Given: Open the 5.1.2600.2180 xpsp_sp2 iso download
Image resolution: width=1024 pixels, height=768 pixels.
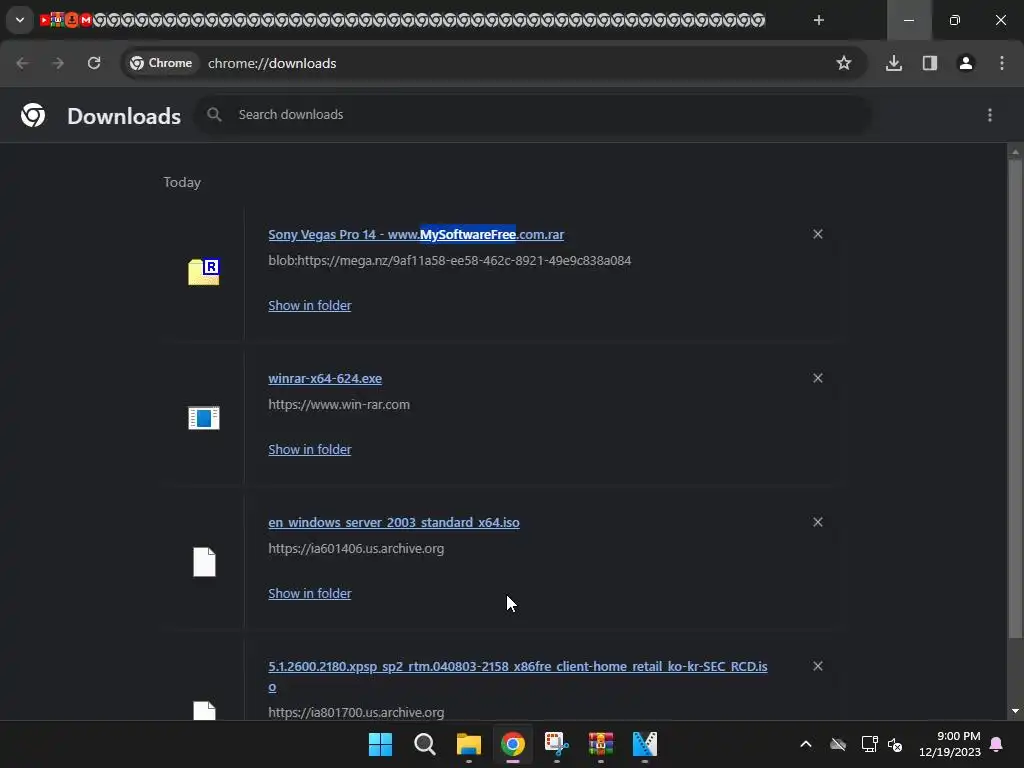Looking at the screenshot, I should (518, 676).
